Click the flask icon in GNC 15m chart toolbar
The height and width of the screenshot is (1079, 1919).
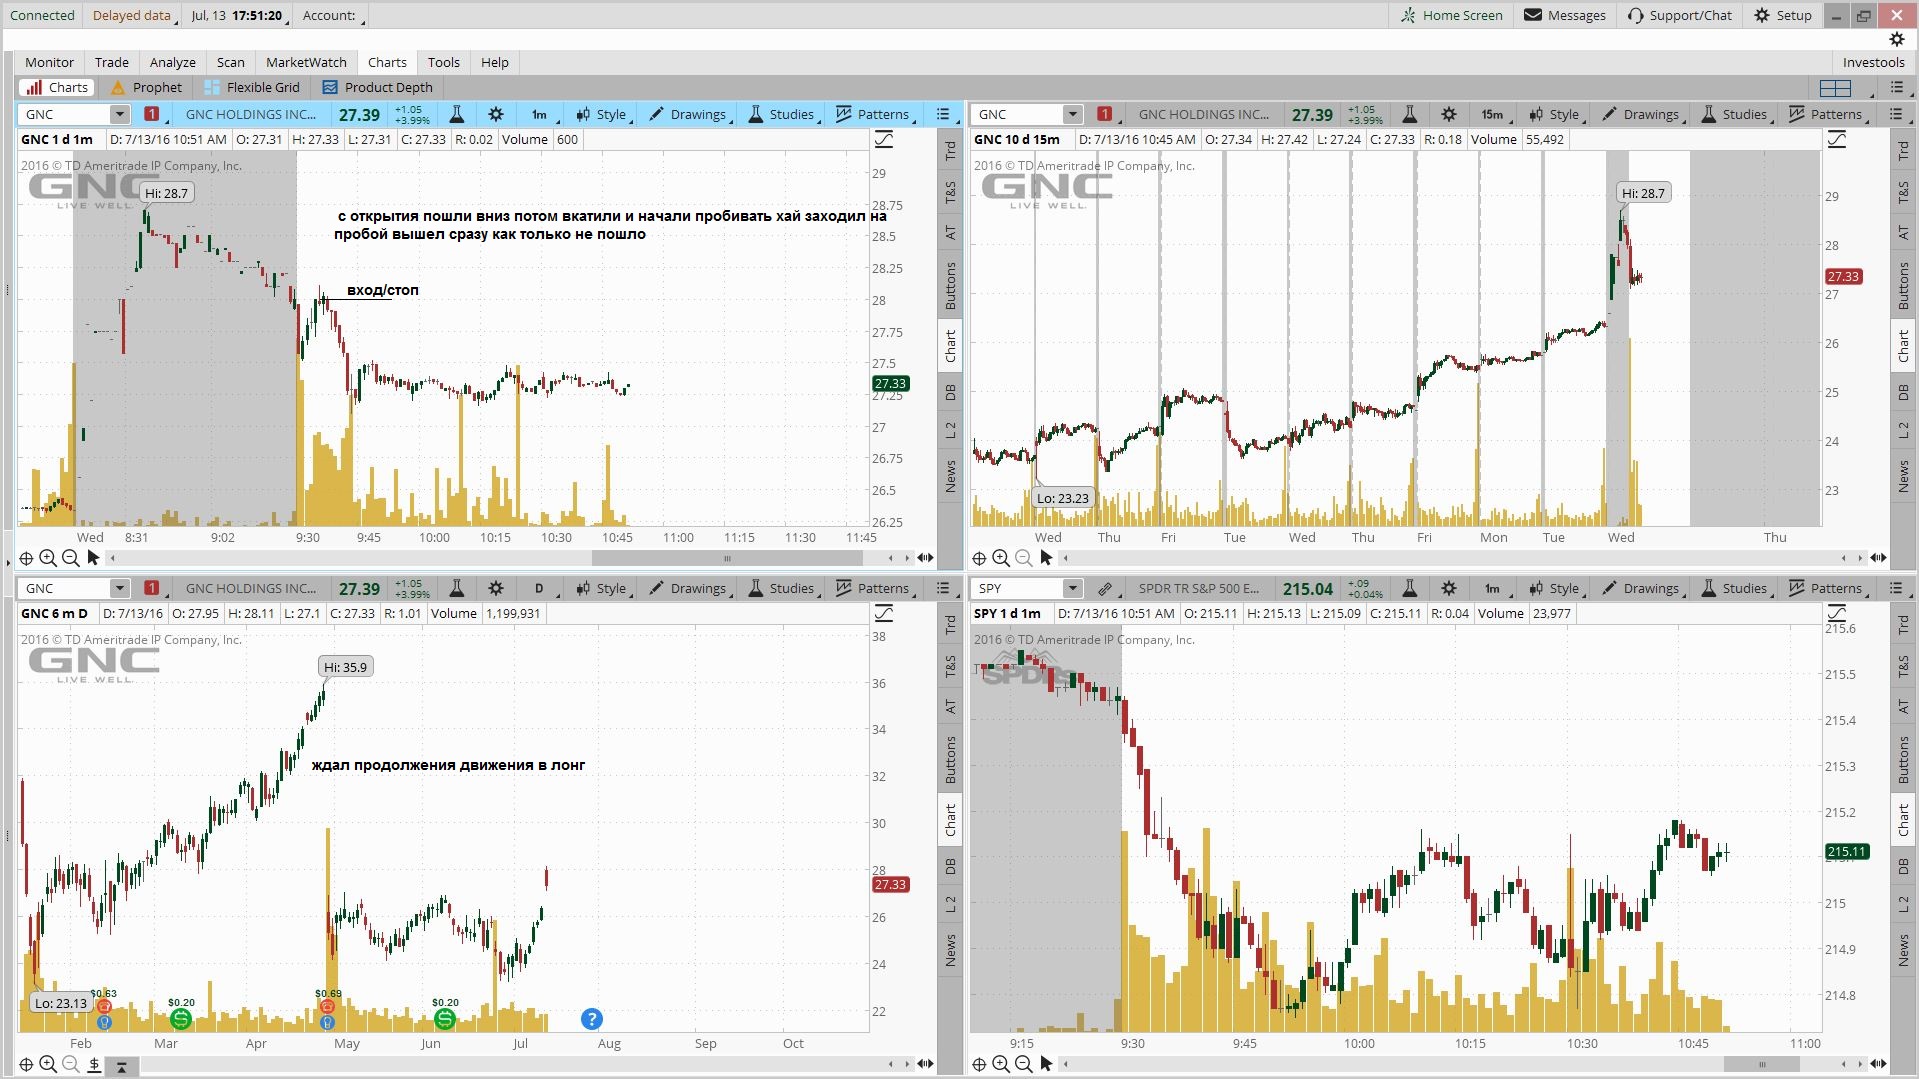1409,114
